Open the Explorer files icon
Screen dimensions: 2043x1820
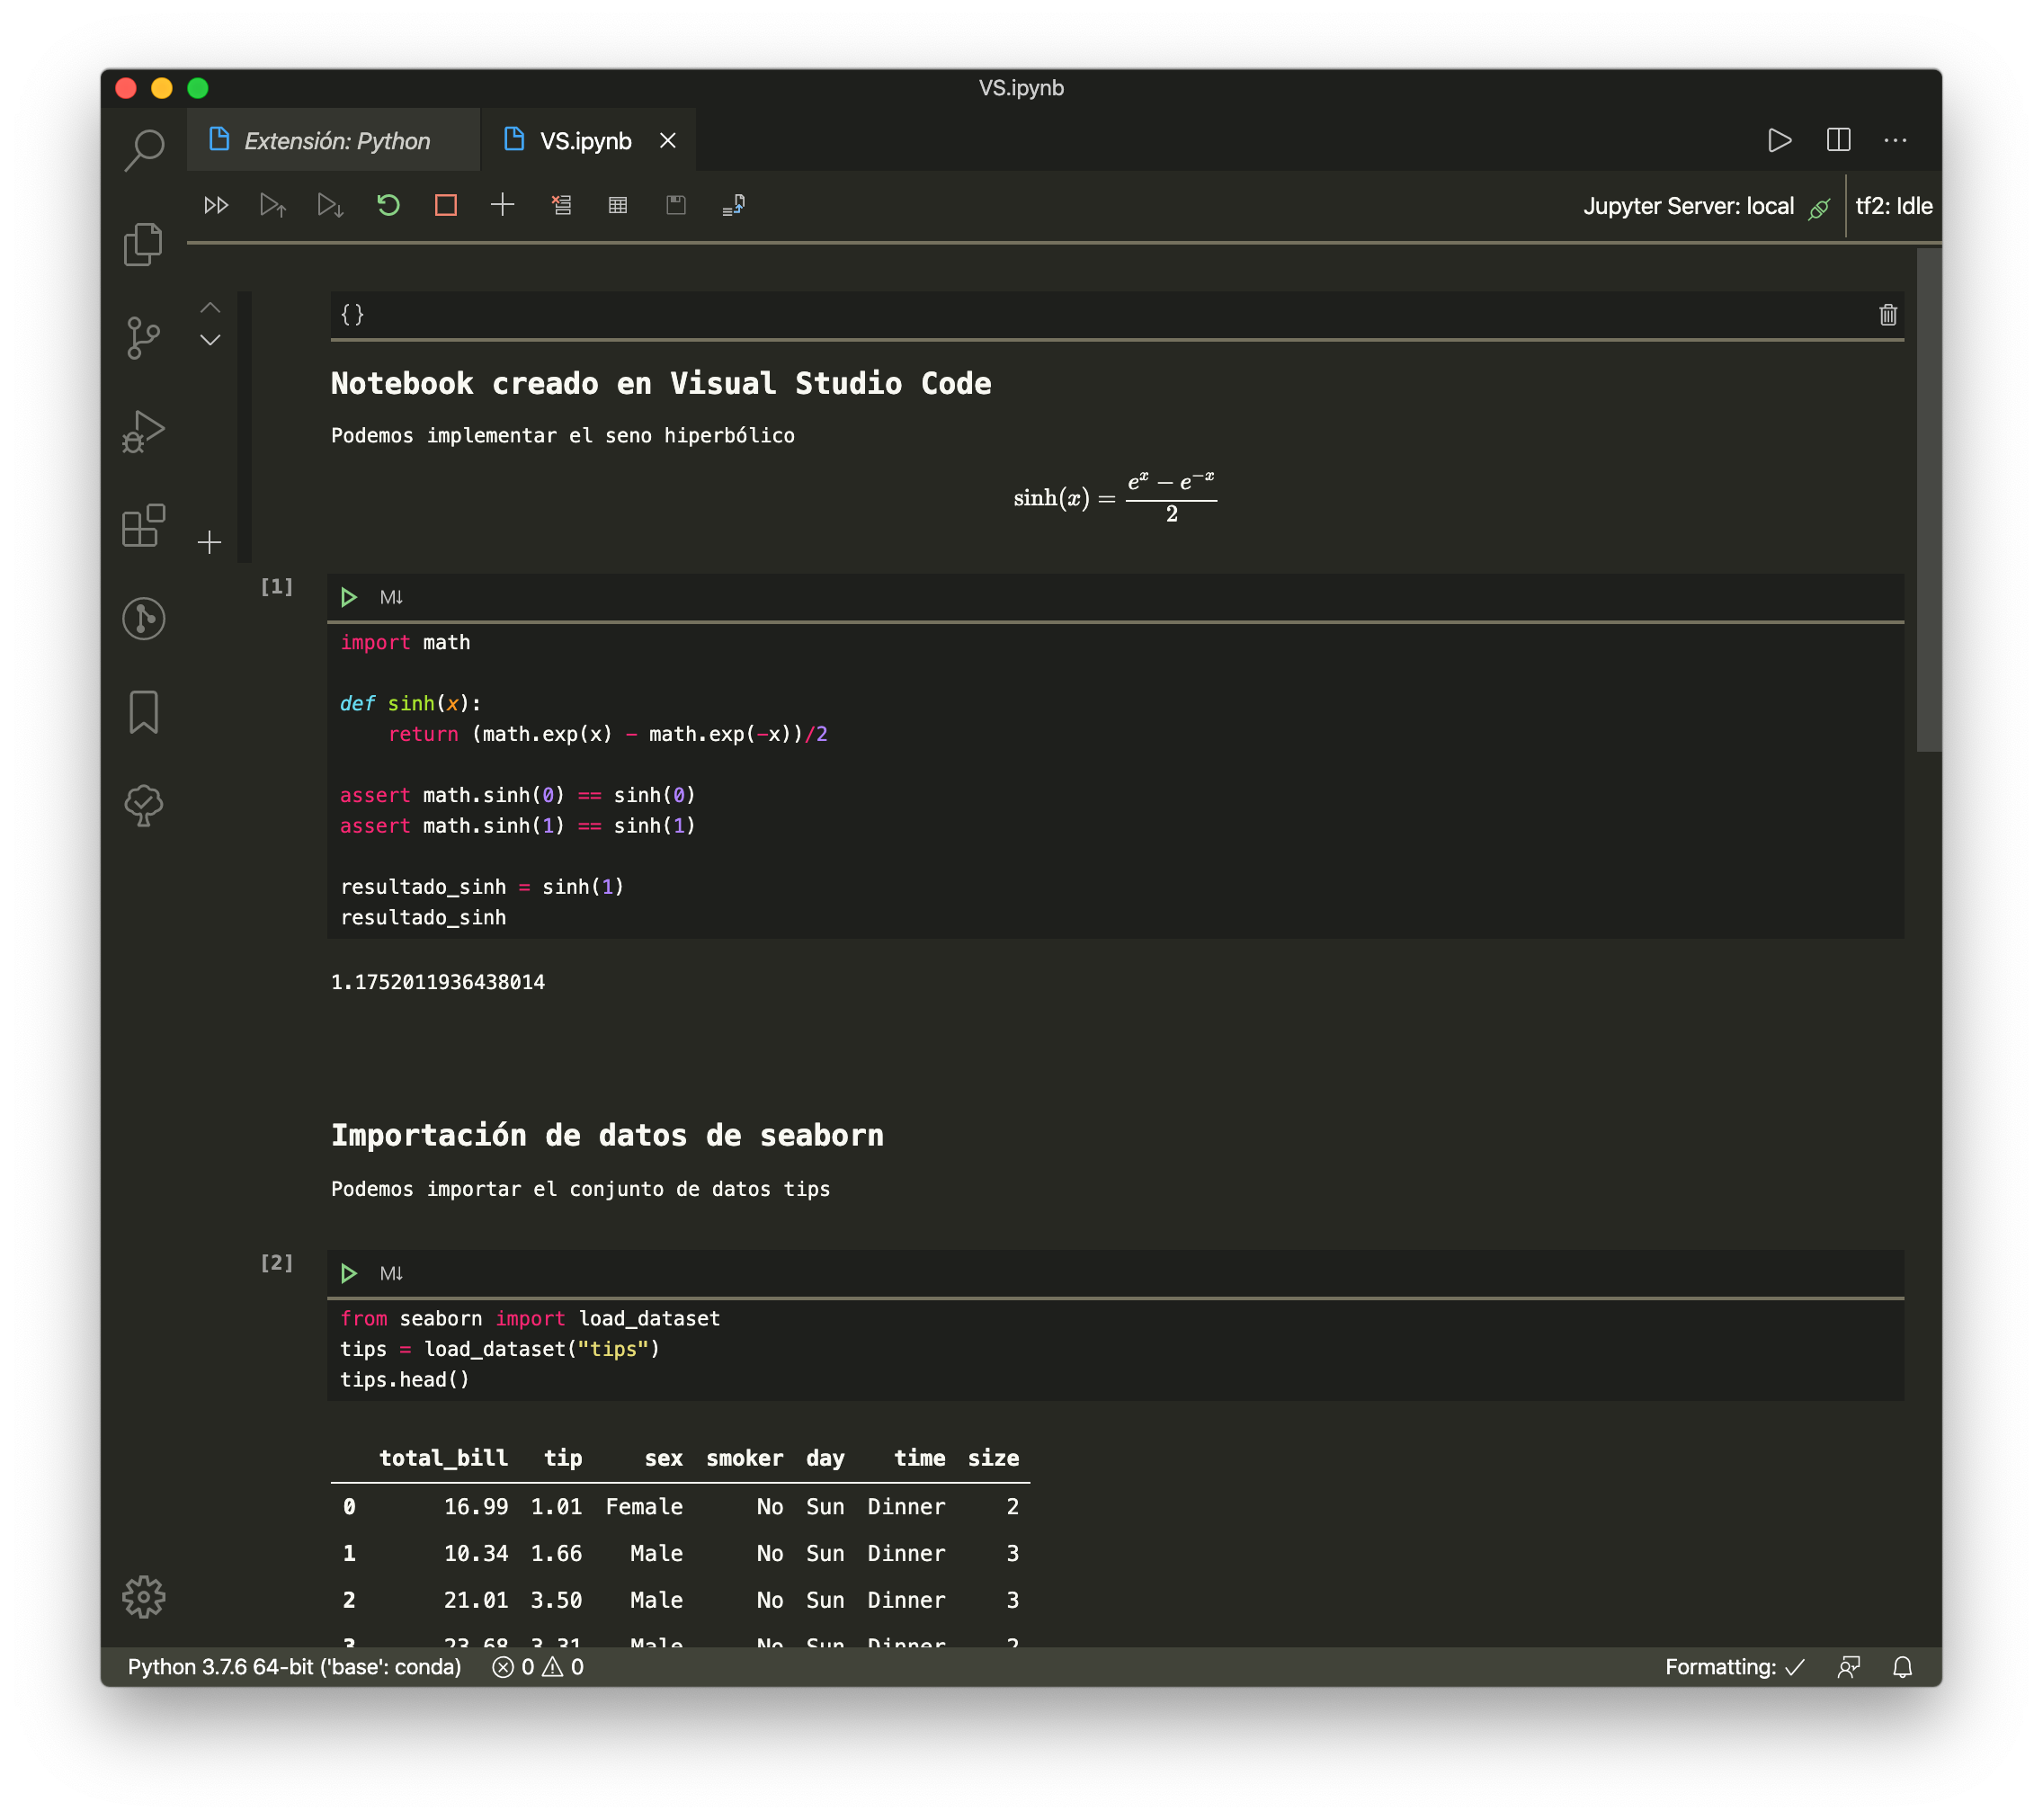pyautogui.click(x=144, y=243)
